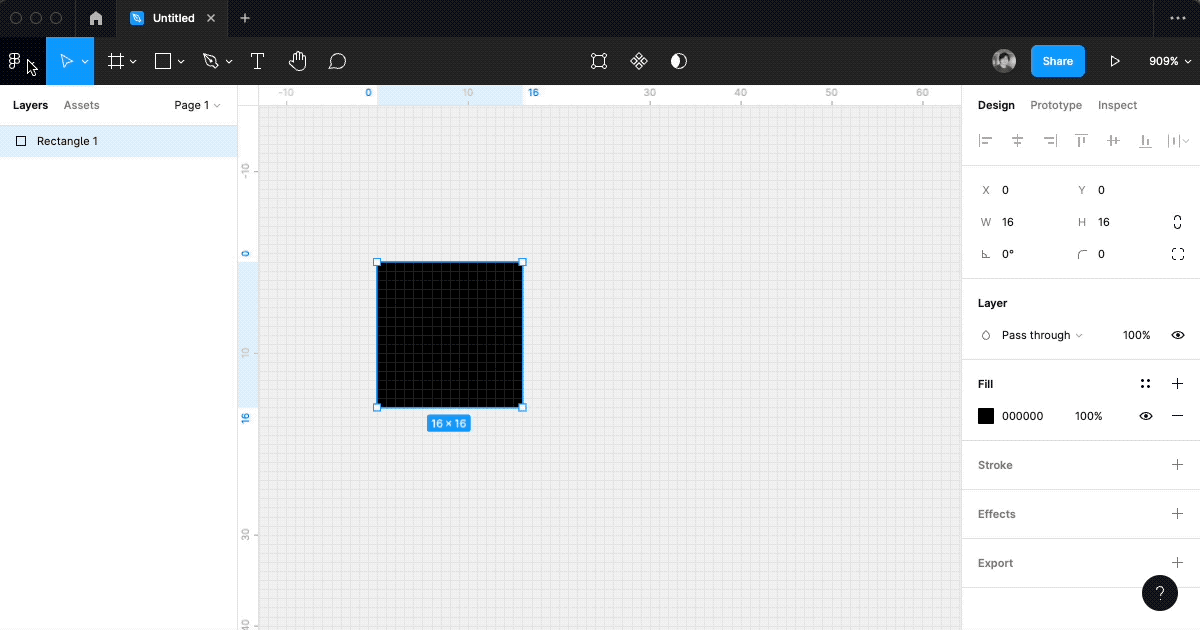Add an export setting with plus
The height and width of the screenshot is (630, 1200).
pos(1178,563)
